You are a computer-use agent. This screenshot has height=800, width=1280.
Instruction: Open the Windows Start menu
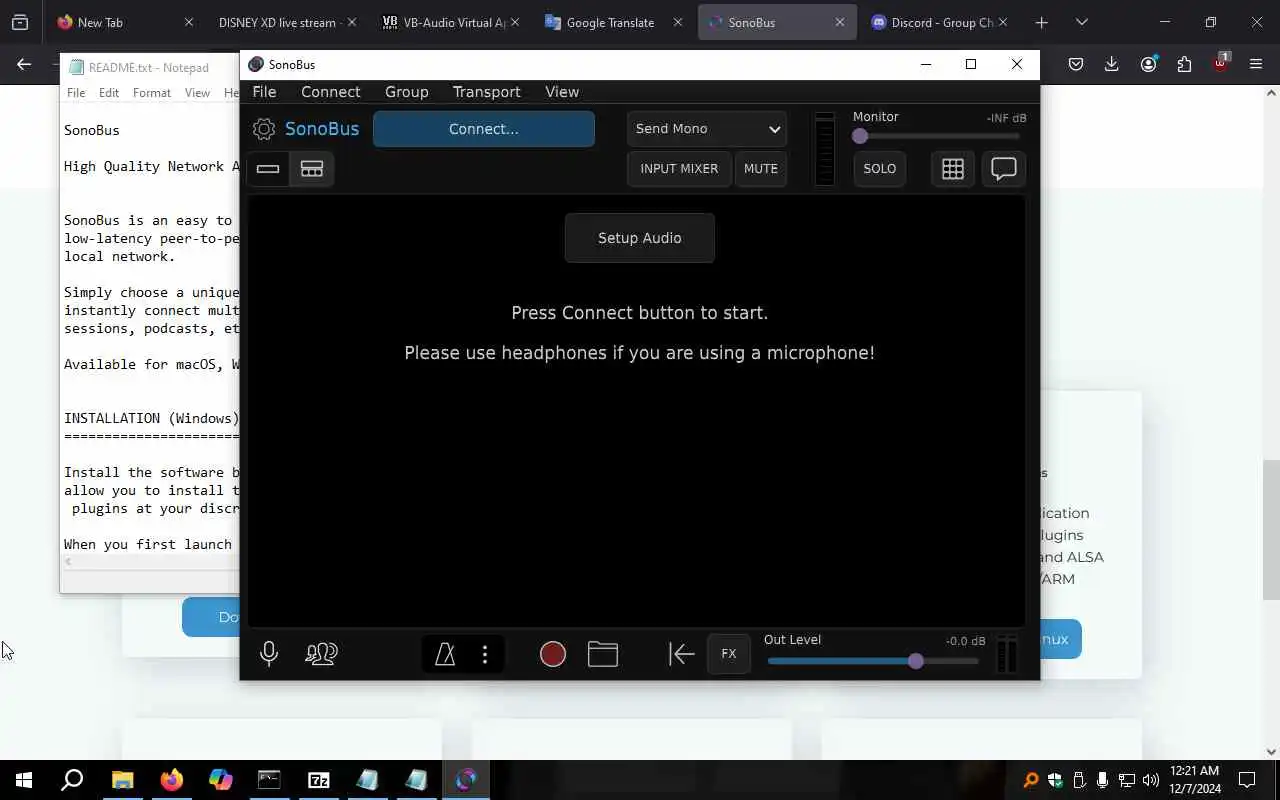[x=24, y=780]
